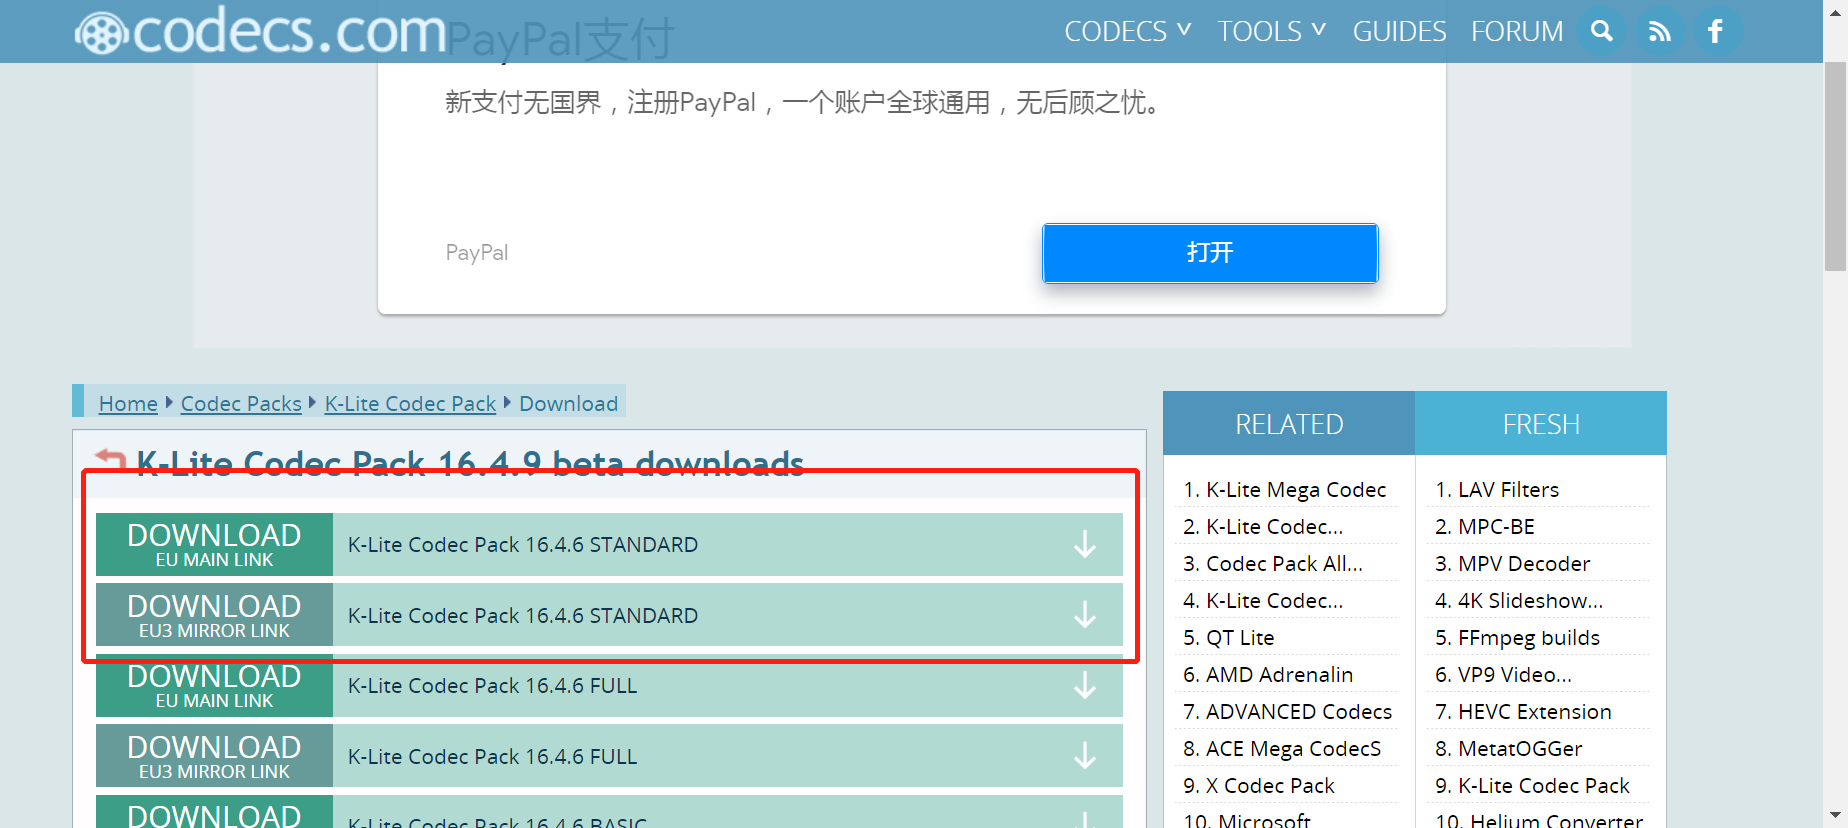The width and height of the screenshot is (1848, 828).
Task: Open the RSS feed icon
Action: [x=1659, y=31]
